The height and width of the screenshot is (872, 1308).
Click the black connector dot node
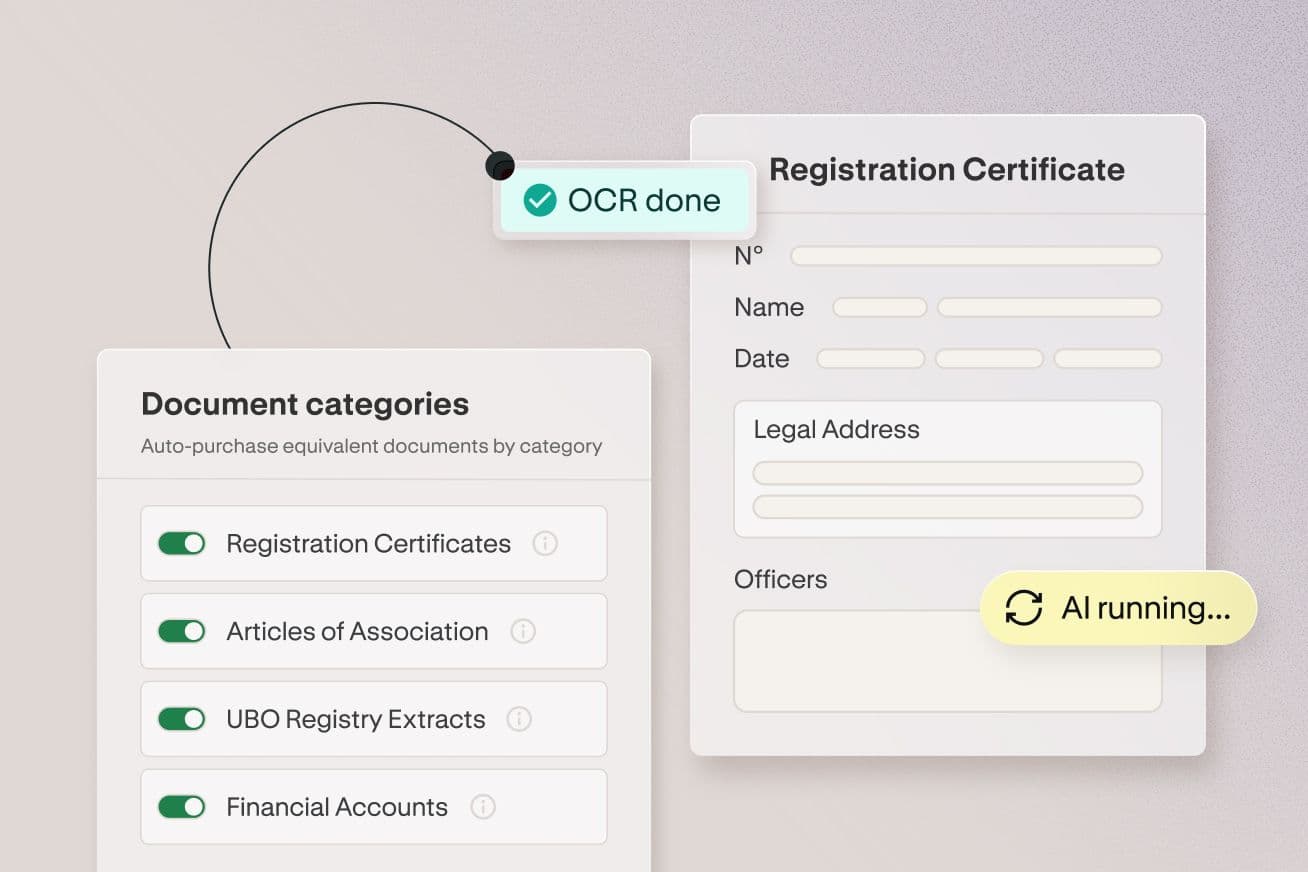(499, 165)
